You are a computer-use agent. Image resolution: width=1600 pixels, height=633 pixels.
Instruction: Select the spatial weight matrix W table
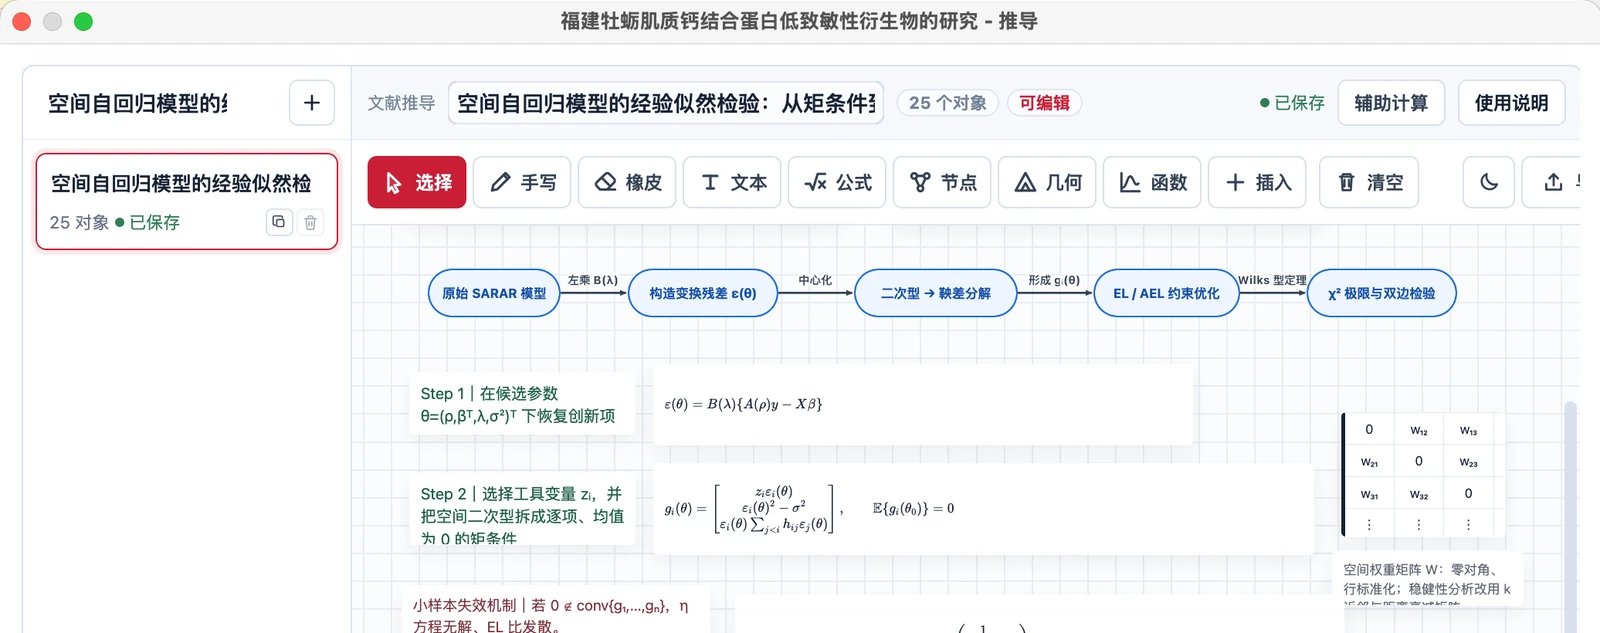pos(1422,475)
